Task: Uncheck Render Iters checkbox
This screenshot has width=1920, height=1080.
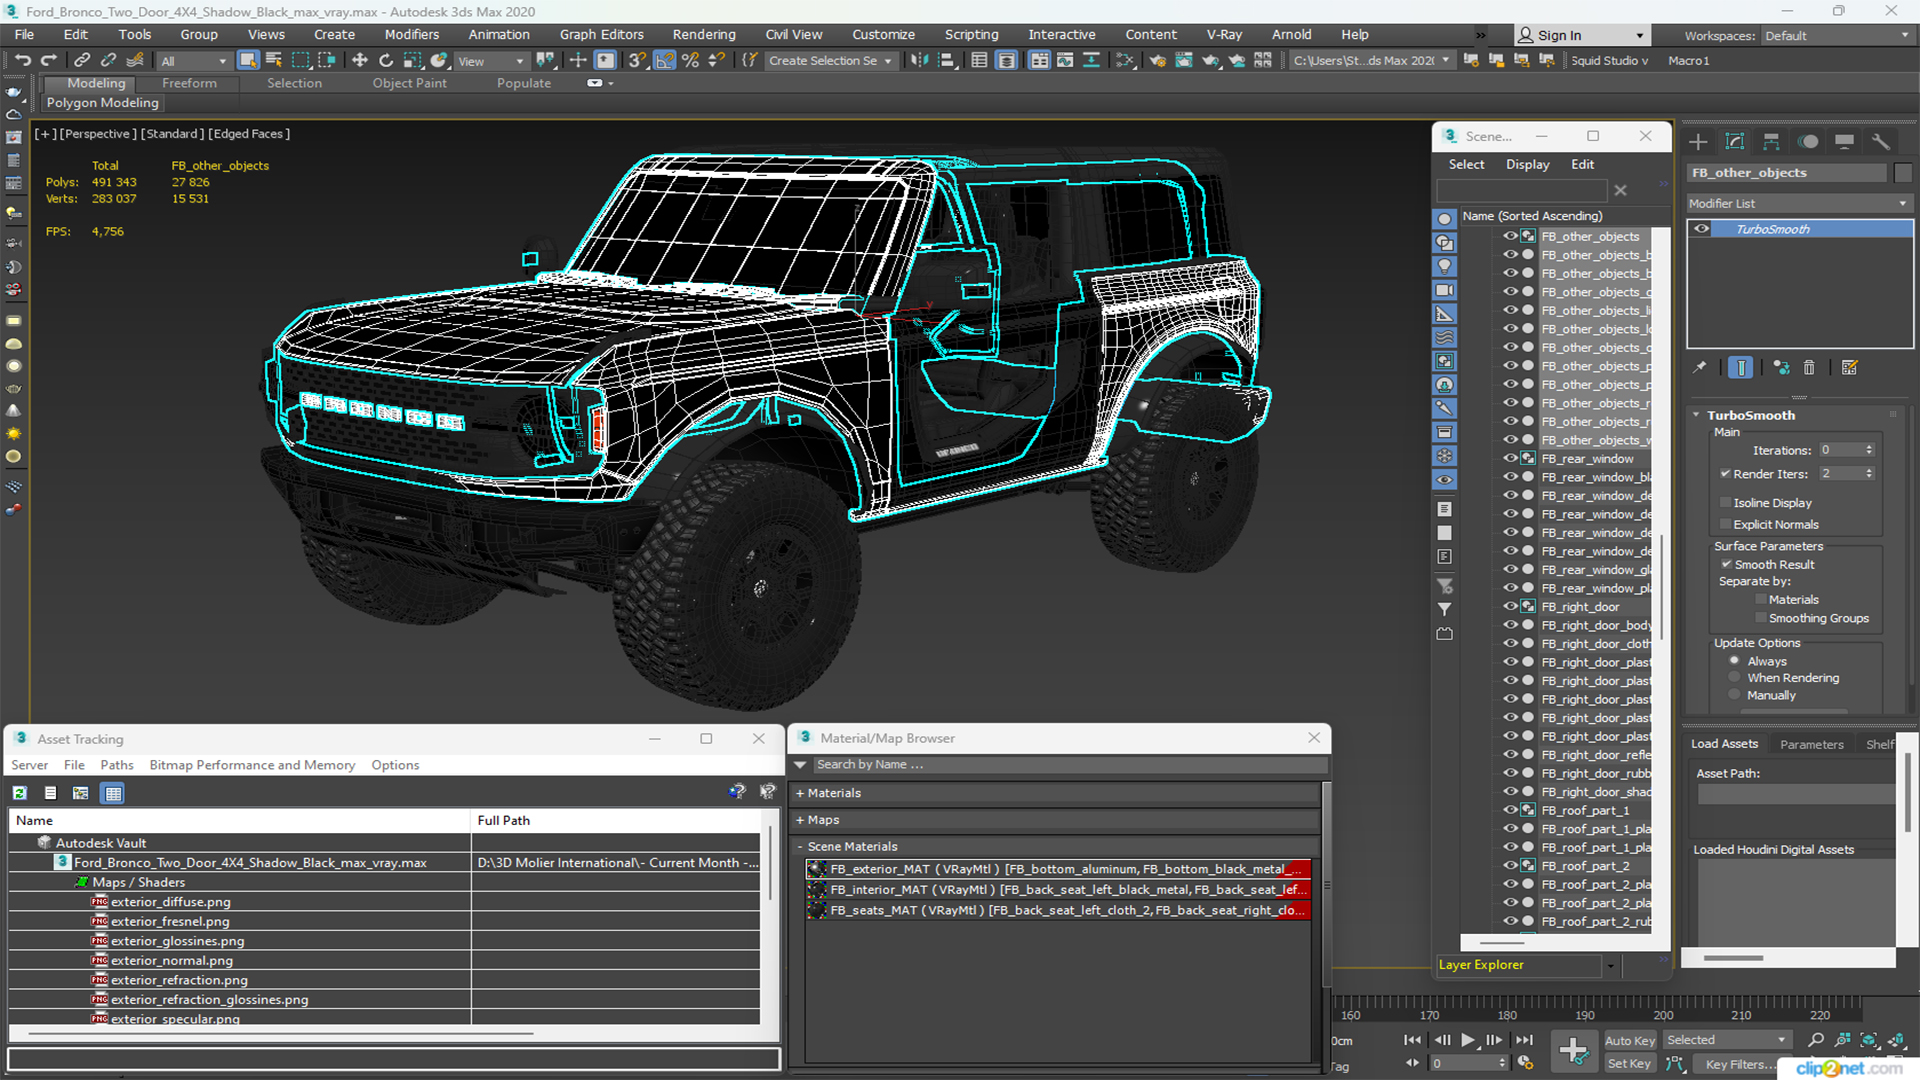Action: click(x=1725, y=474)
